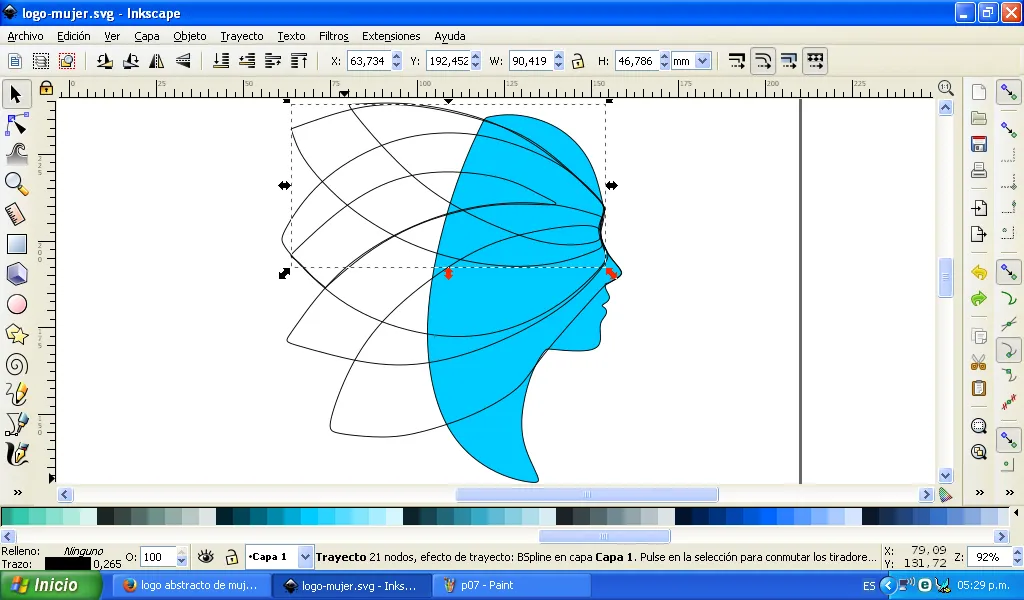Open the Trayecto menu
1024x600 pixels.
coord(242,37)
